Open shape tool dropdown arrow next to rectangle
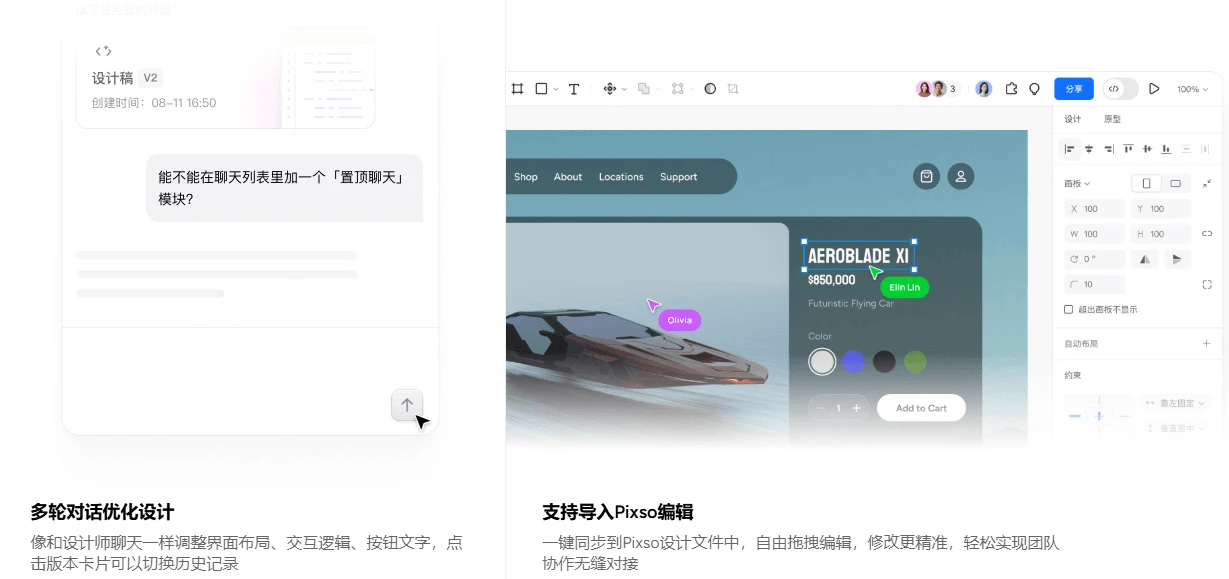The height and width of the screenshot is (579, 1229). point(555,89)
